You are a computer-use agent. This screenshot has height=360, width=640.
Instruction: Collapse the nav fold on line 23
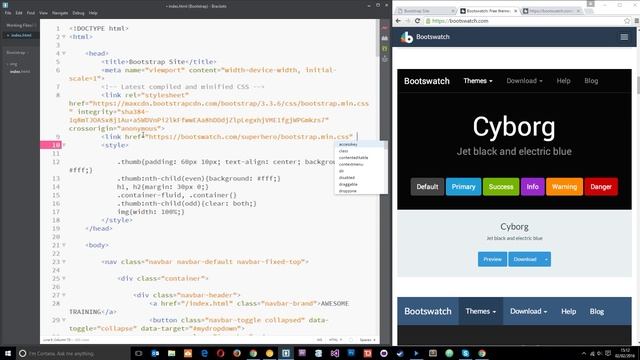(x=64, y=262)
